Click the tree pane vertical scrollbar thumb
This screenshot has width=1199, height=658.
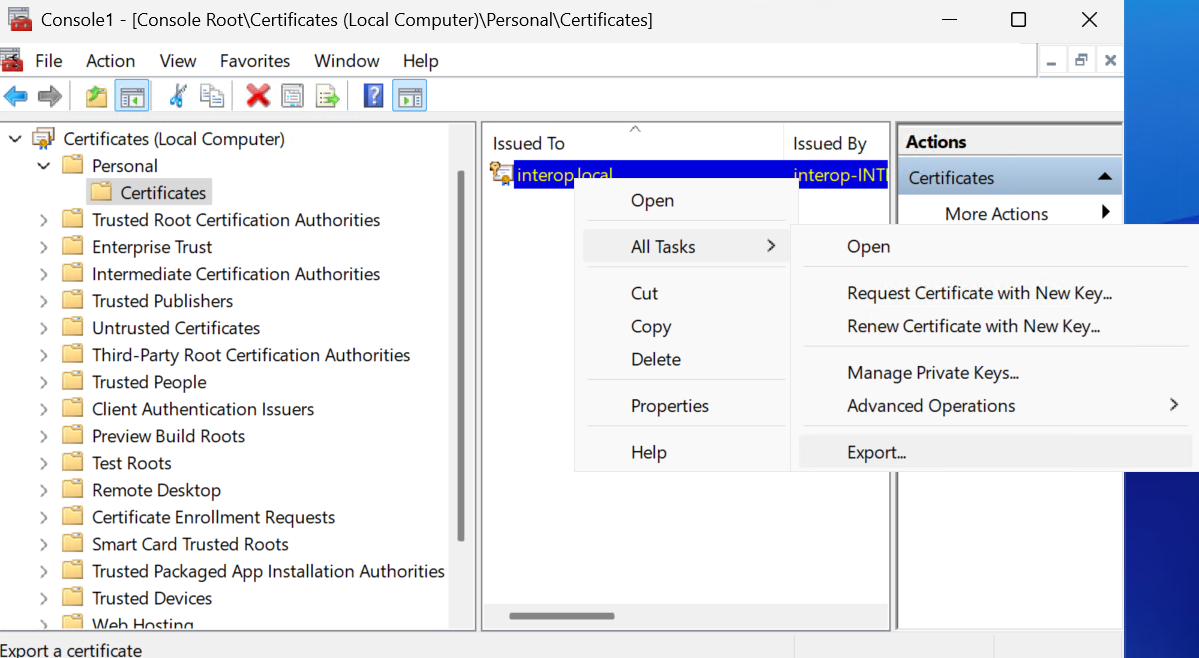(x=460, y=356)
